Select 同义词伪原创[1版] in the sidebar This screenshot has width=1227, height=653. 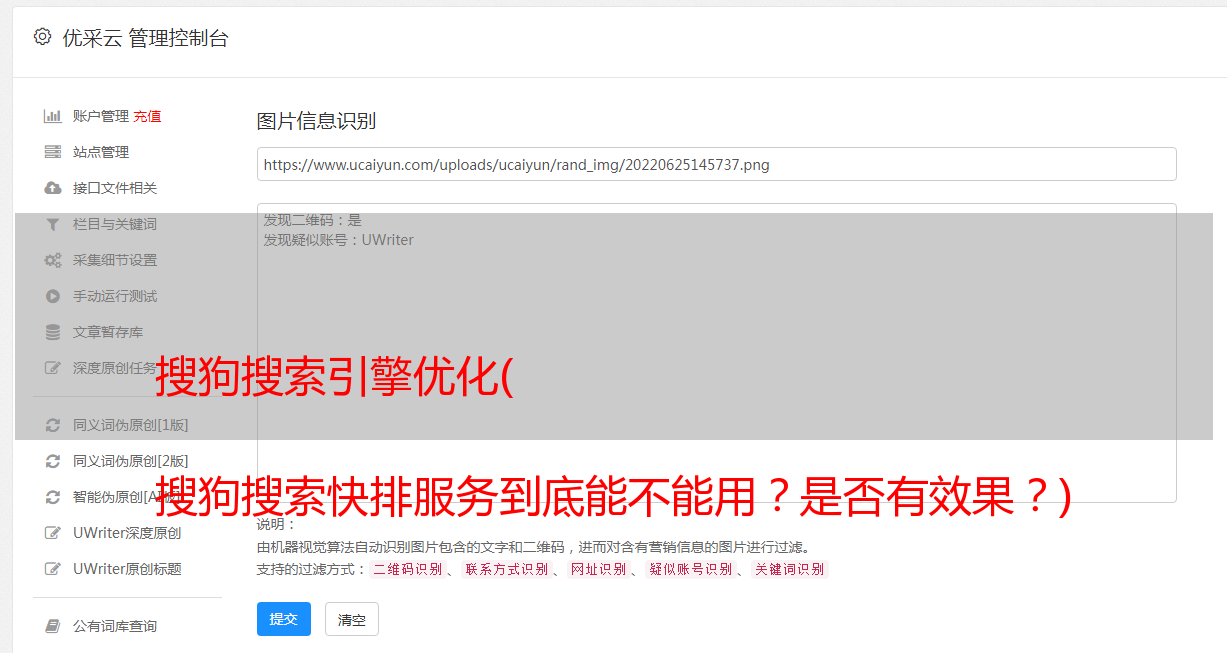130,425
